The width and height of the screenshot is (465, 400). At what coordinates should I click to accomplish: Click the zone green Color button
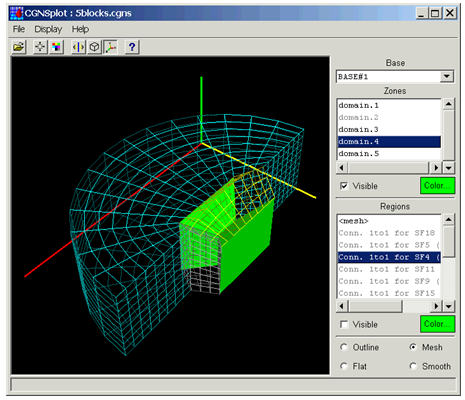coord(437,186)
